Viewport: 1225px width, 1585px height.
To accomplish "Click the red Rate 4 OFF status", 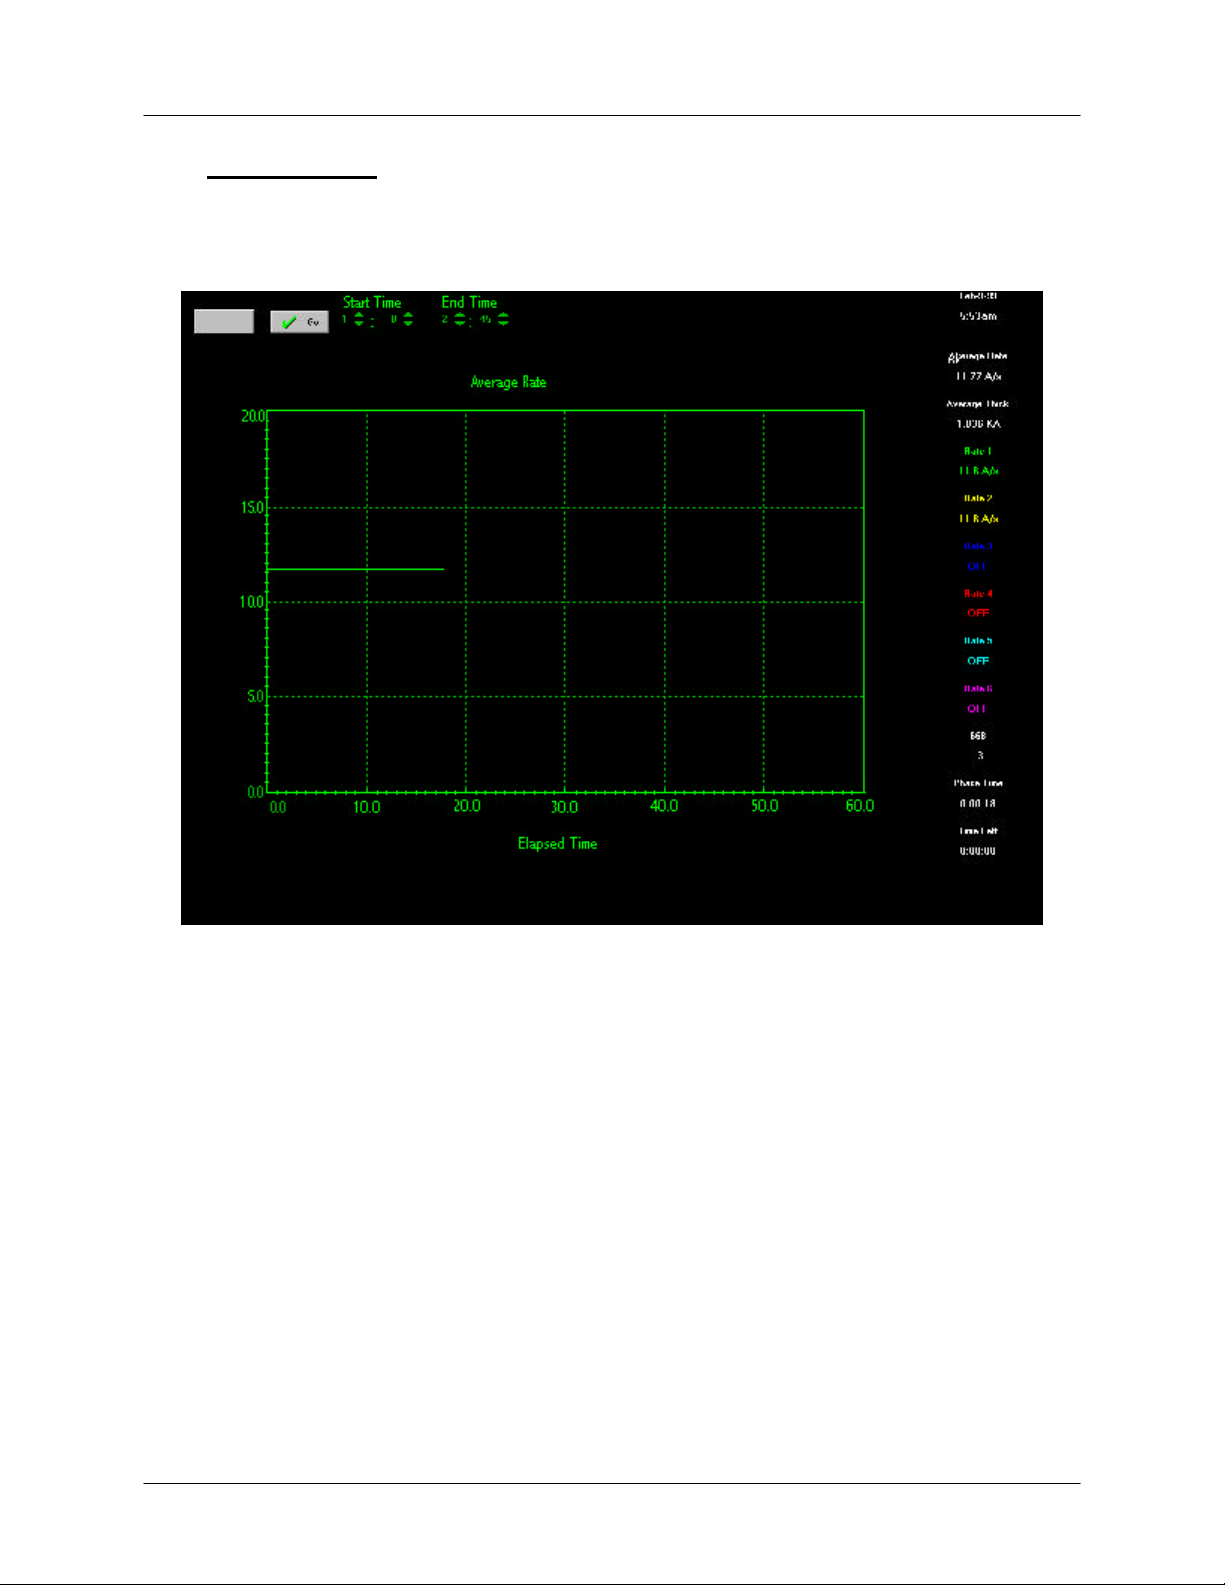I will 978,613.
